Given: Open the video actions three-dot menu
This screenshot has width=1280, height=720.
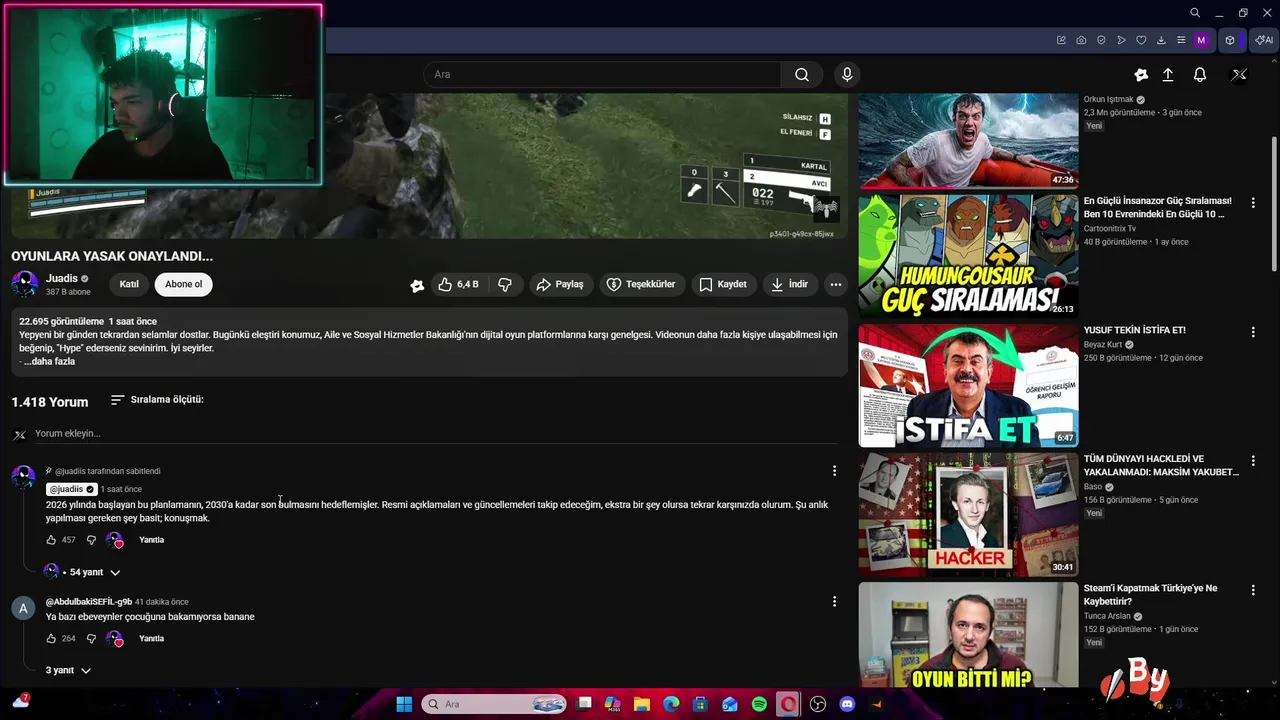Looking at the screenshot, I should [x=836, y=284].
